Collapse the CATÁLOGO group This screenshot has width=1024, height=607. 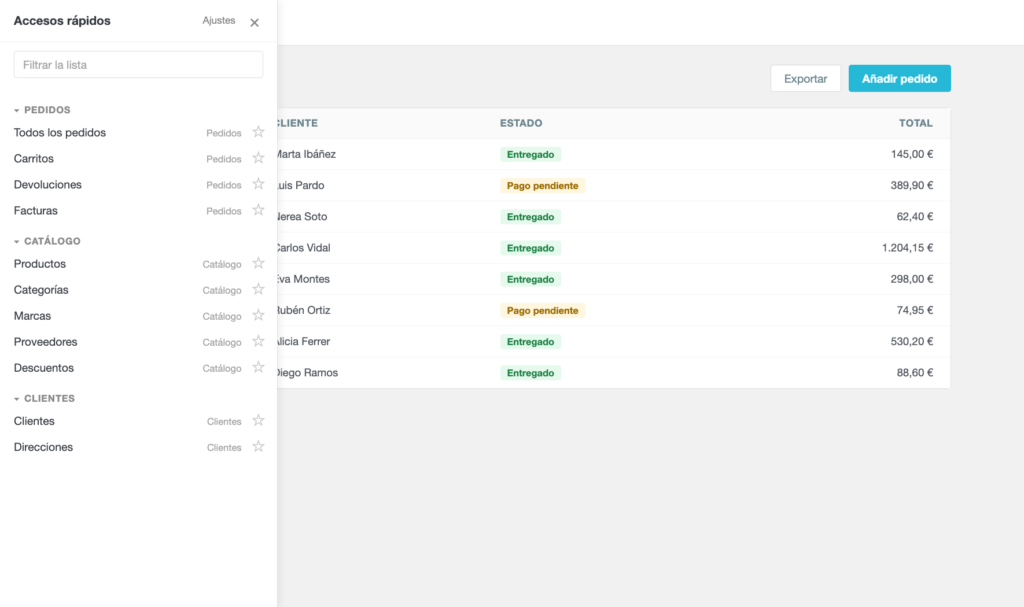pos(16,242)
